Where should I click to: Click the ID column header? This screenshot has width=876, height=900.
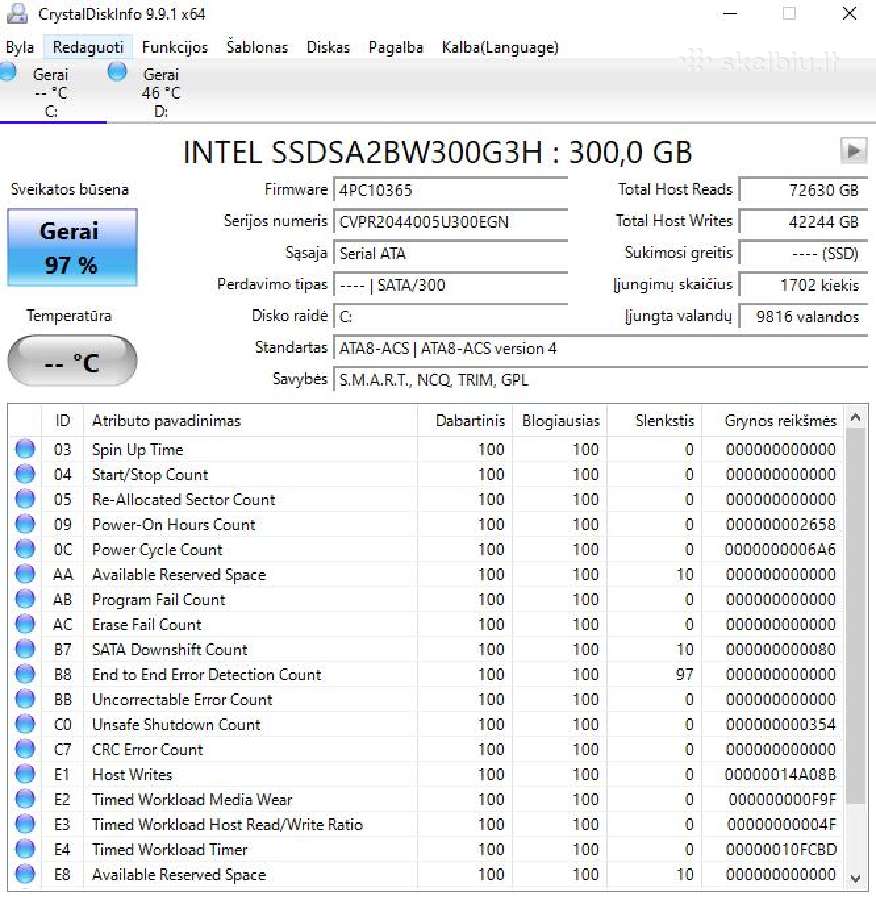point(63,421)
